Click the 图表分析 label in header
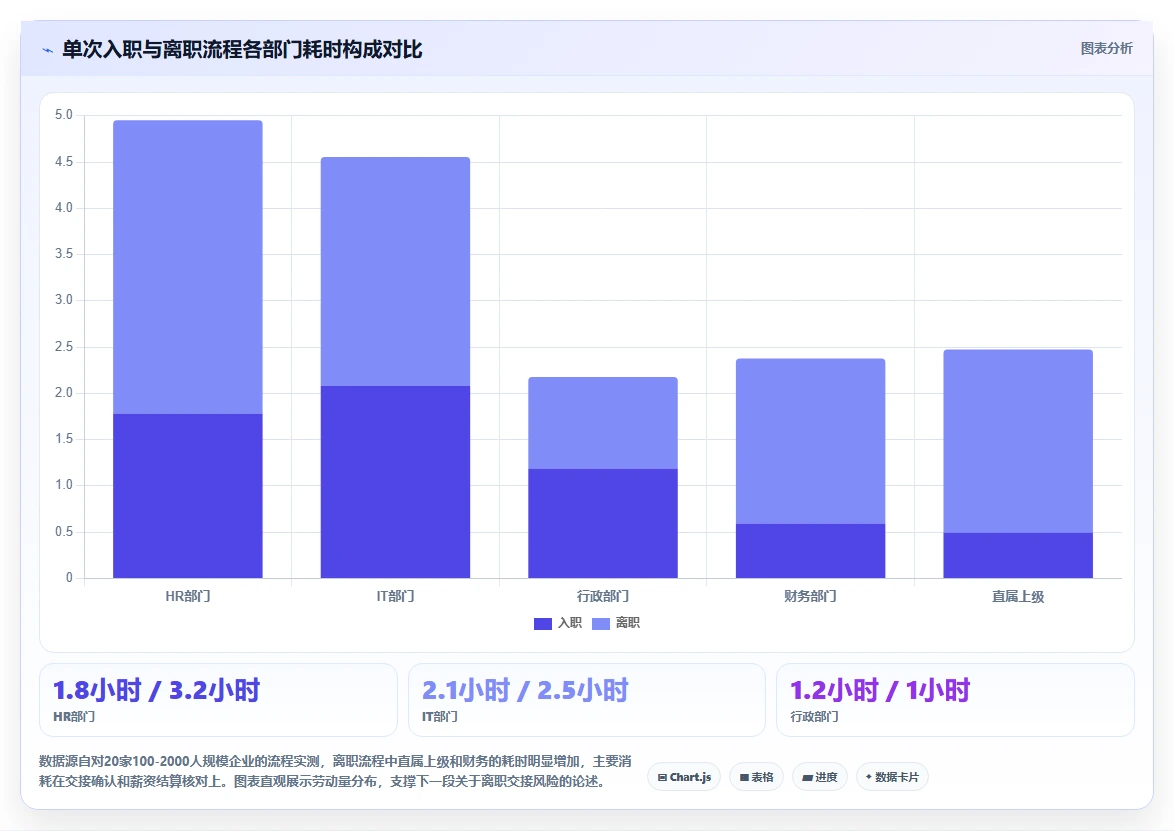This screenshot has width=1174, height=831. coord(1106,49)
